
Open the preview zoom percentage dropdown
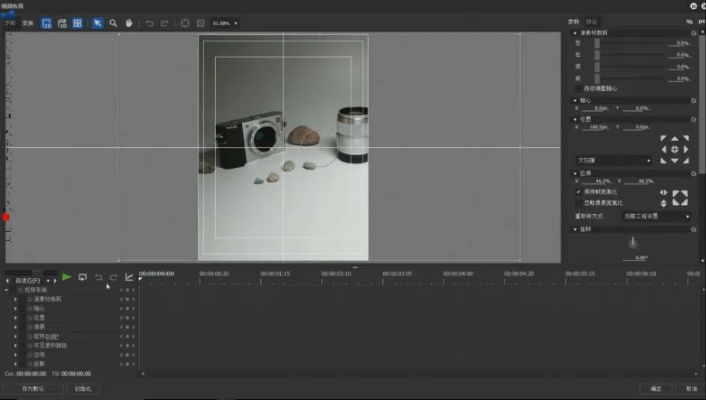225,22
